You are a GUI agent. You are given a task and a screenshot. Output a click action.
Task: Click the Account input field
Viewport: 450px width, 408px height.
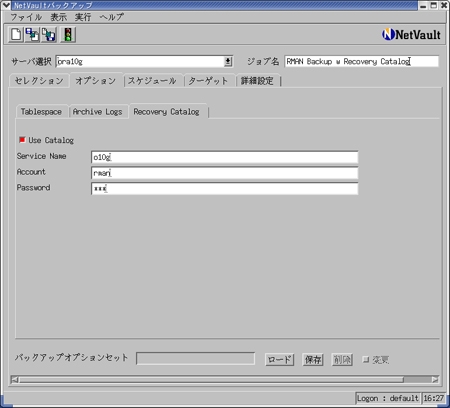click(224, 173)
